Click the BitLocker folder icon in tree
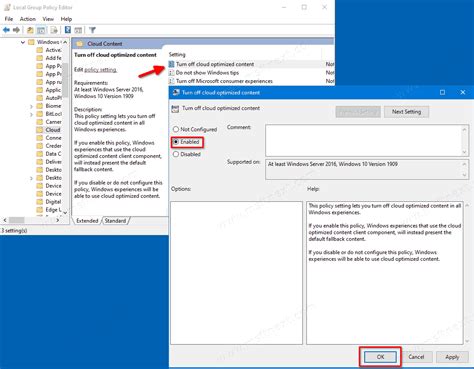Viewport: 474px width, 369px height. pos(40,114)
